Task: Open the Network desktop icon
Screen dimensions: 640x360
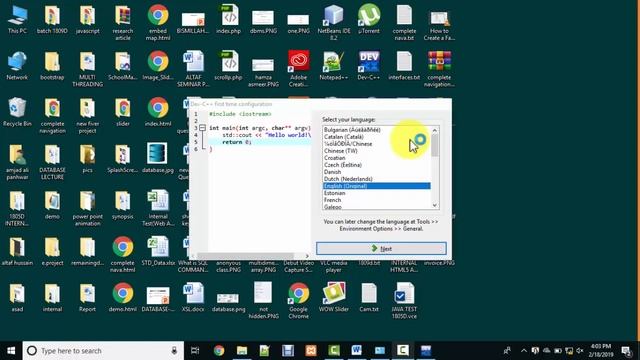Action: click(x=17, y=66)
